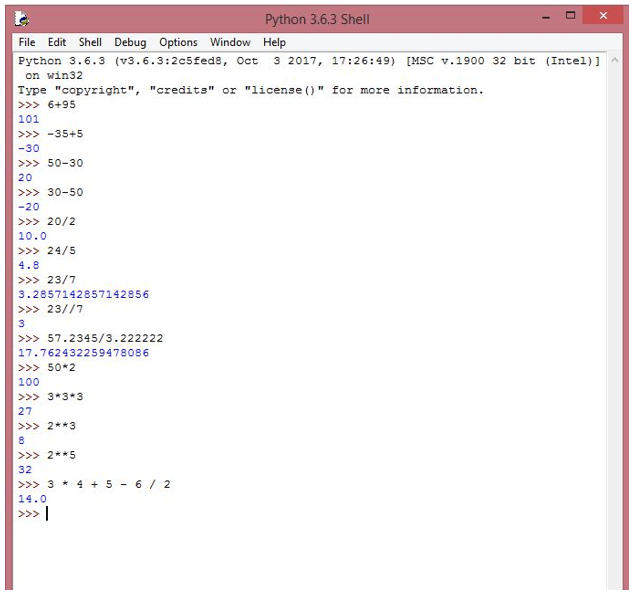Click the result 100
The width and height of the screenshot is (634, 595).
[x=29, y=382]
